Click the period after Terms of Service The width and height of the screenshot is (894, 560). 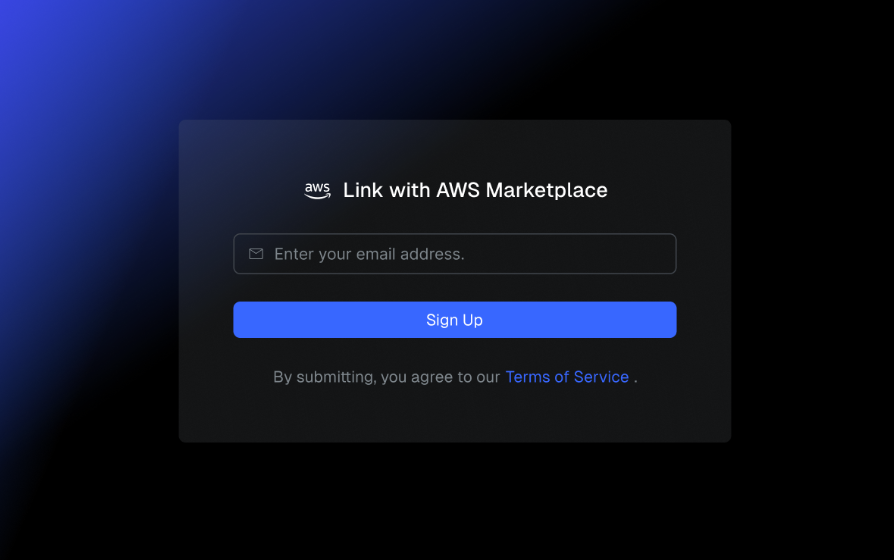pyautogui.click(x=635, y=381)
